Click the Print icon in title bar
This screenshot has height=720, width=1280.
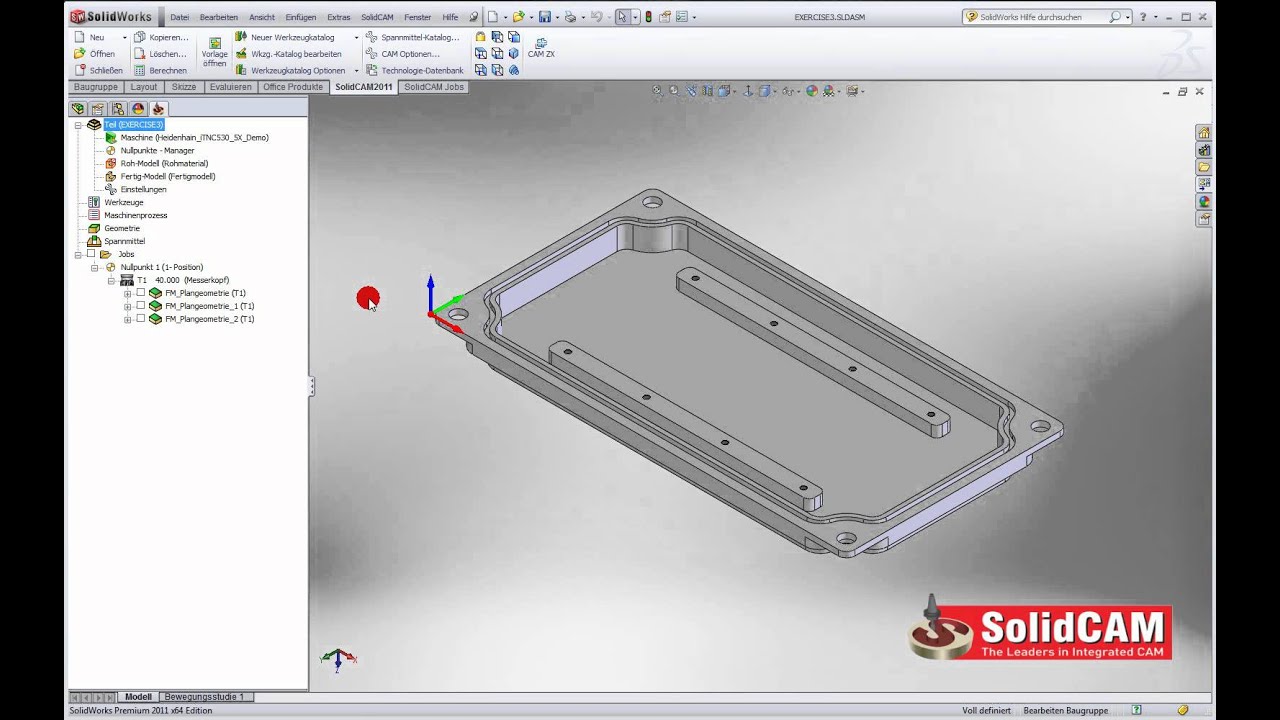570,17
